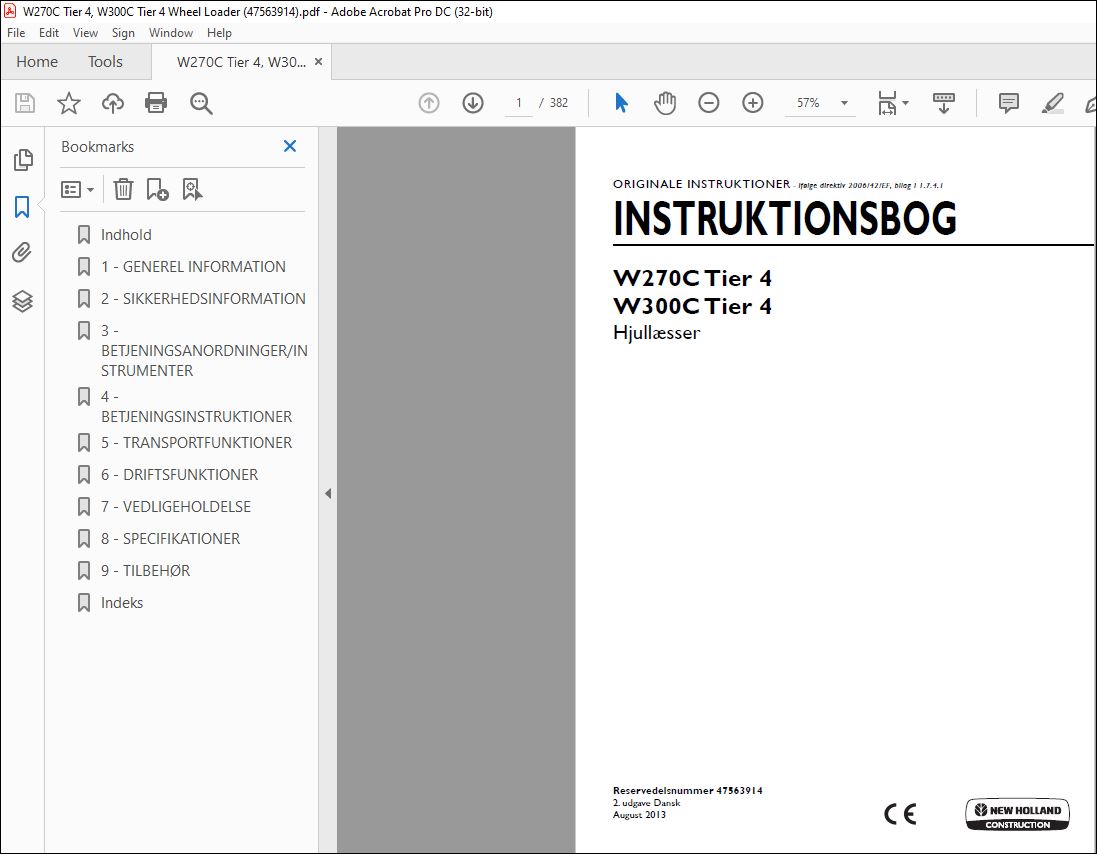Print the document with printer icon
The width and height of the screenshot is (1097, 854).
tap(156, 103)
